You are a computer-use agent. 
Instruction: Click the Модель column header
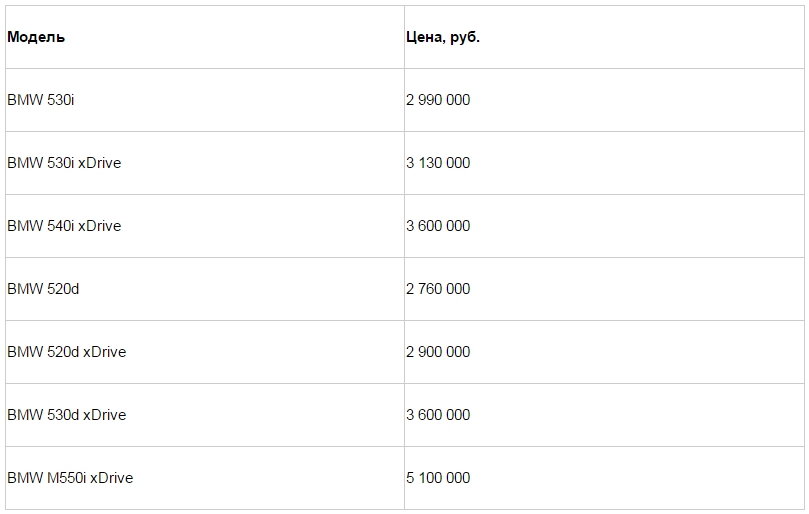coord(205,37)
